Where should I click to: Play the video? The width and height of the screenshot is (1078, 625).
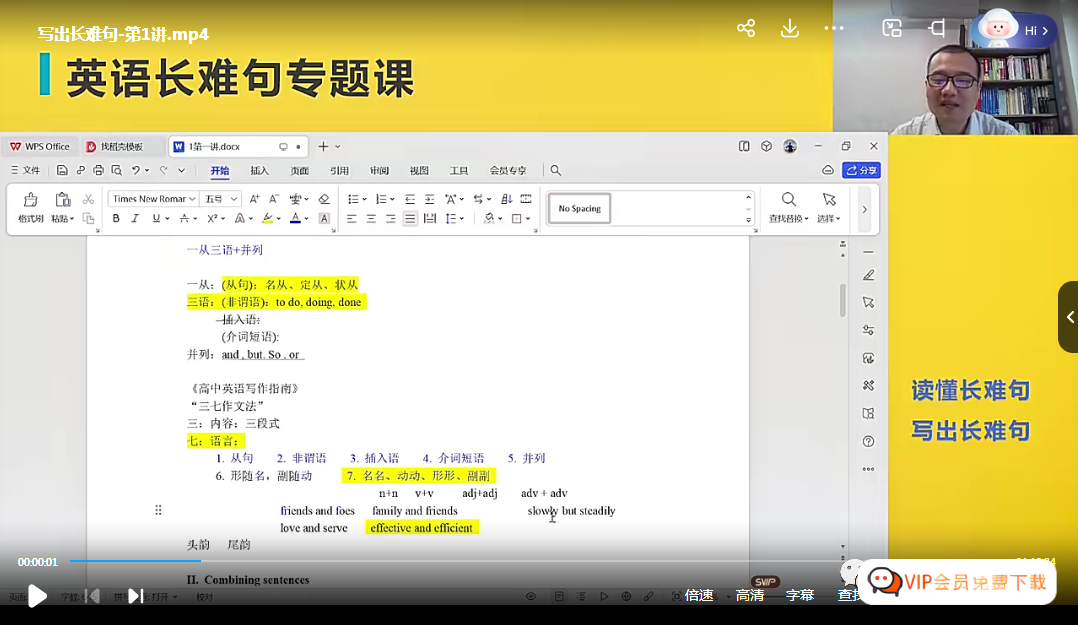[x=37, y=595]
